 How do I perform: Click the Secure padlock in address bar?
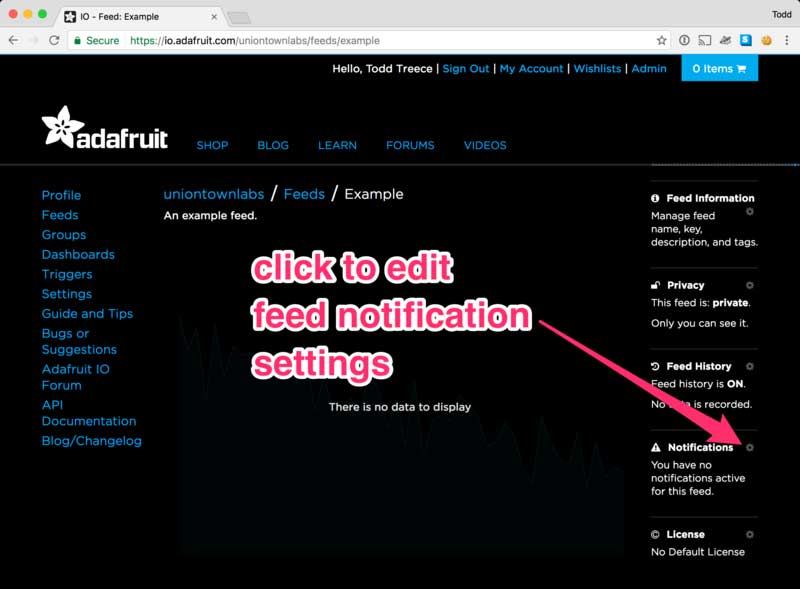[x=79, y=41]
